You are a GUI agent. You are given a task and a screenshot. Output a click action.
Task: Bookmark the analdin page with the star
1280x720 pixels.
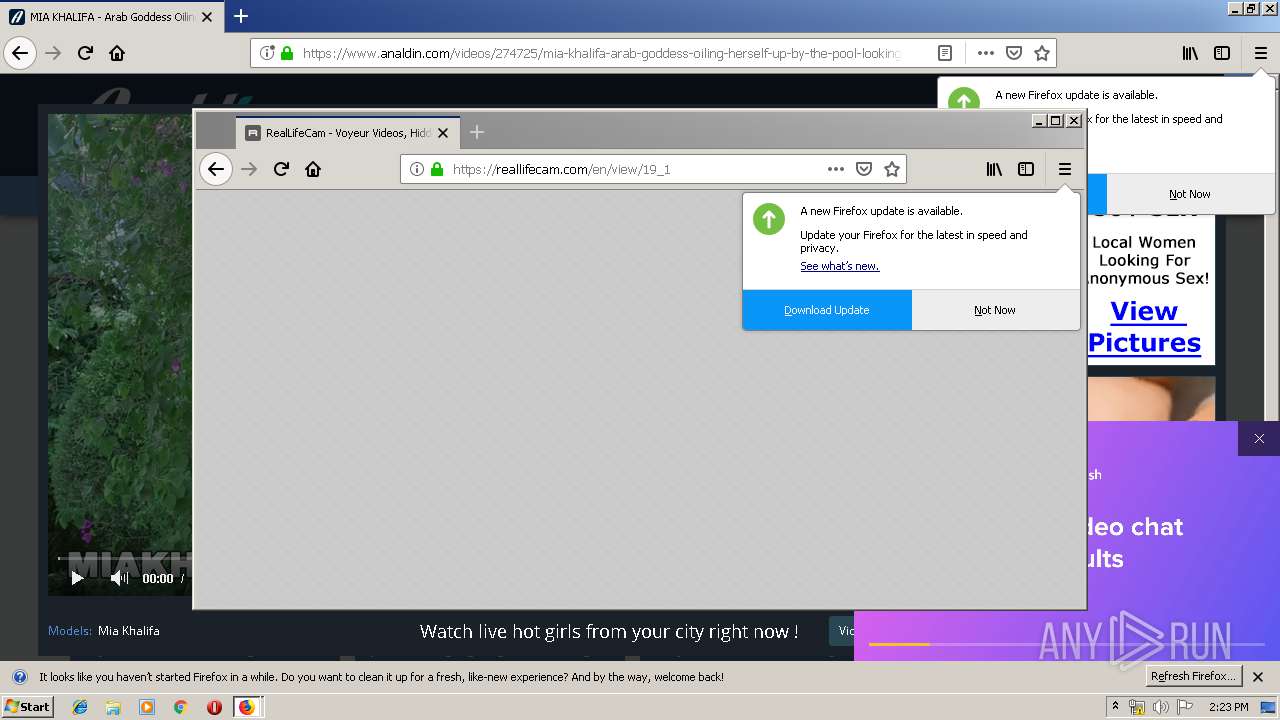pyautogui.click(x=1042, y=53)
